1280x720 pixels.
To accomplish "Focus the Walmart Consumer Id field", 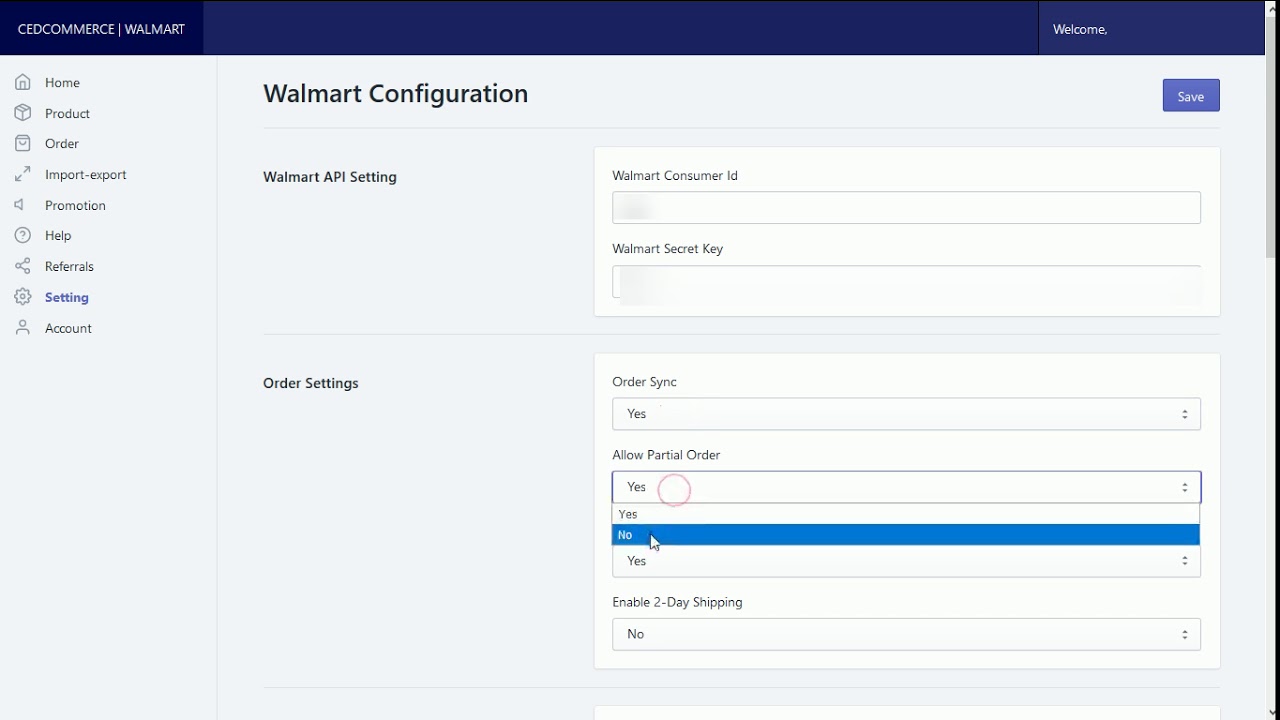I will (906, 208).
